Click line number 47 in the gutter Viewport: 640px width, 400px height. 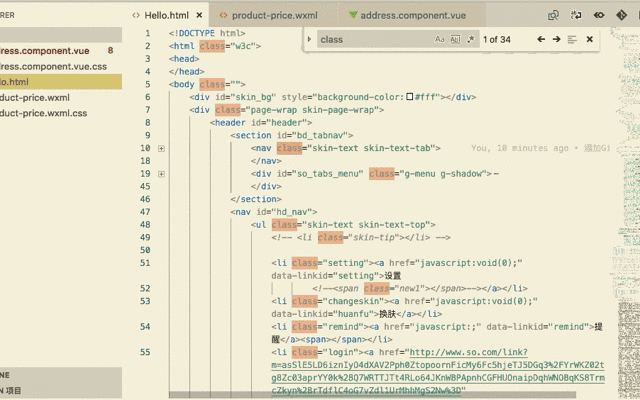point(145,212)
